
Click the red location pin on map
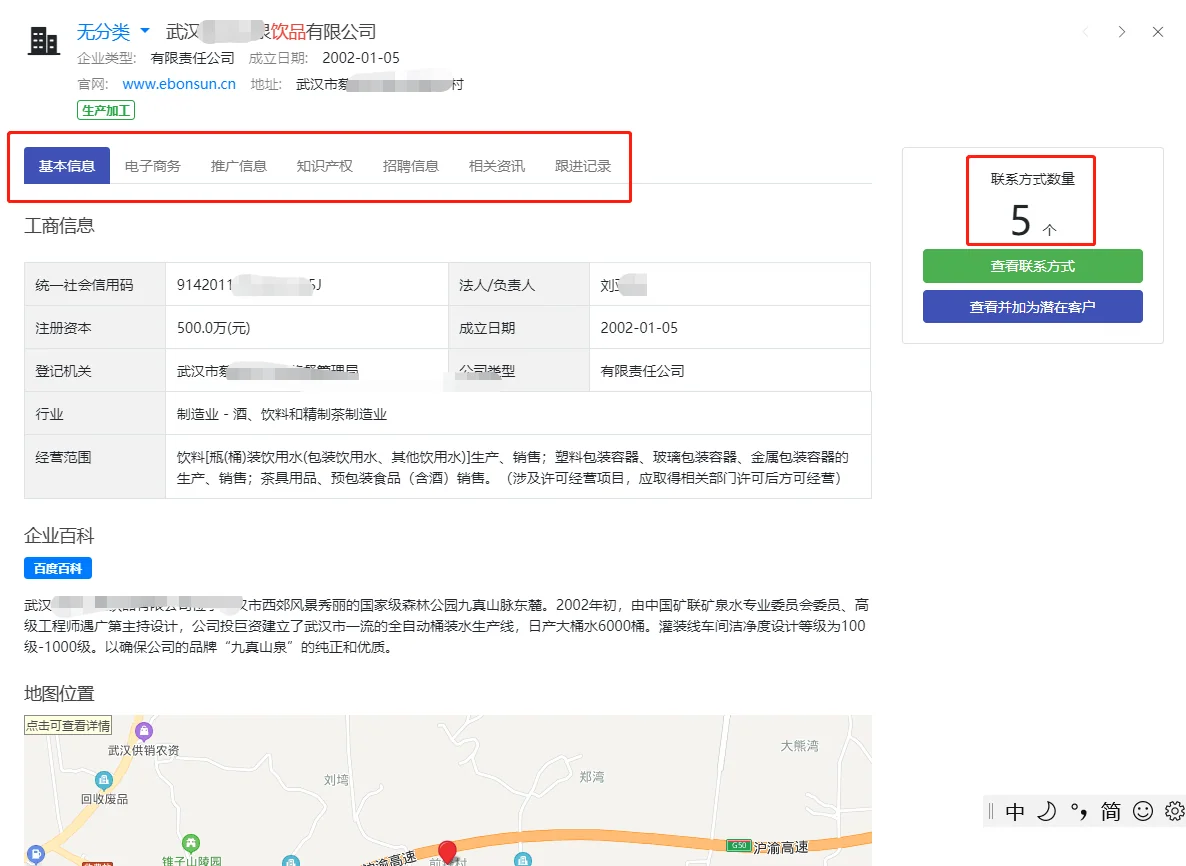click(448, 852)
